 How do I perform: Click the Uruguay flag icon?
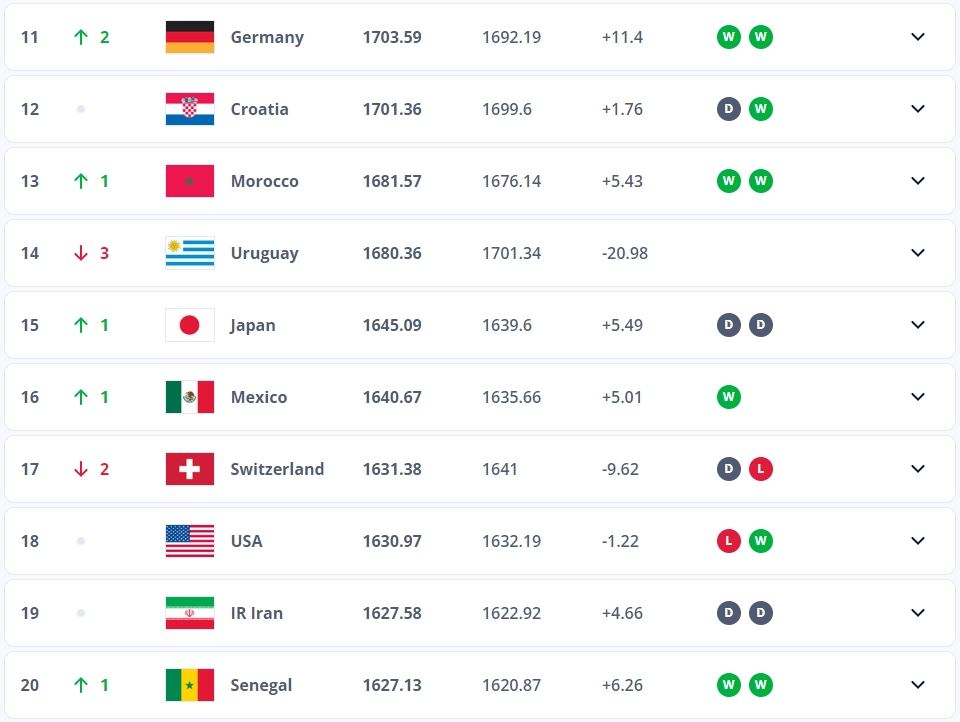[190, 253]
